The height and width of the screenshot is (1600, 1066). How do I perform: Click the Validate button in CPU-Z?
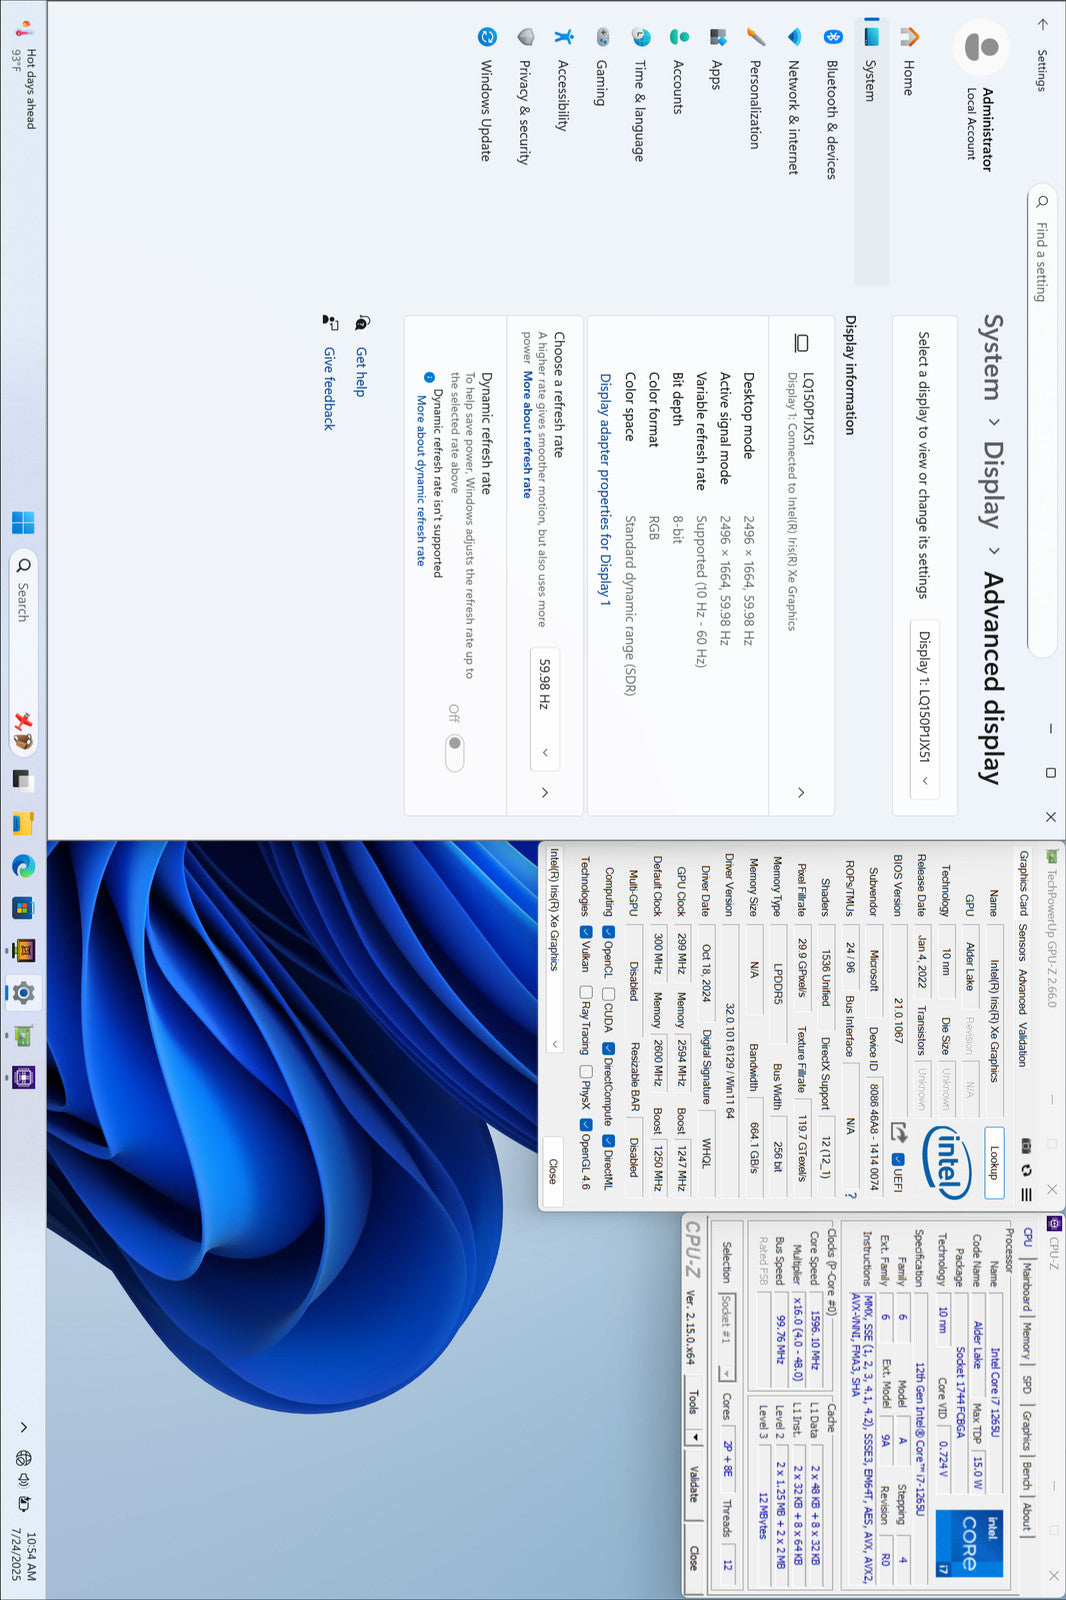tap(695, 1484)
